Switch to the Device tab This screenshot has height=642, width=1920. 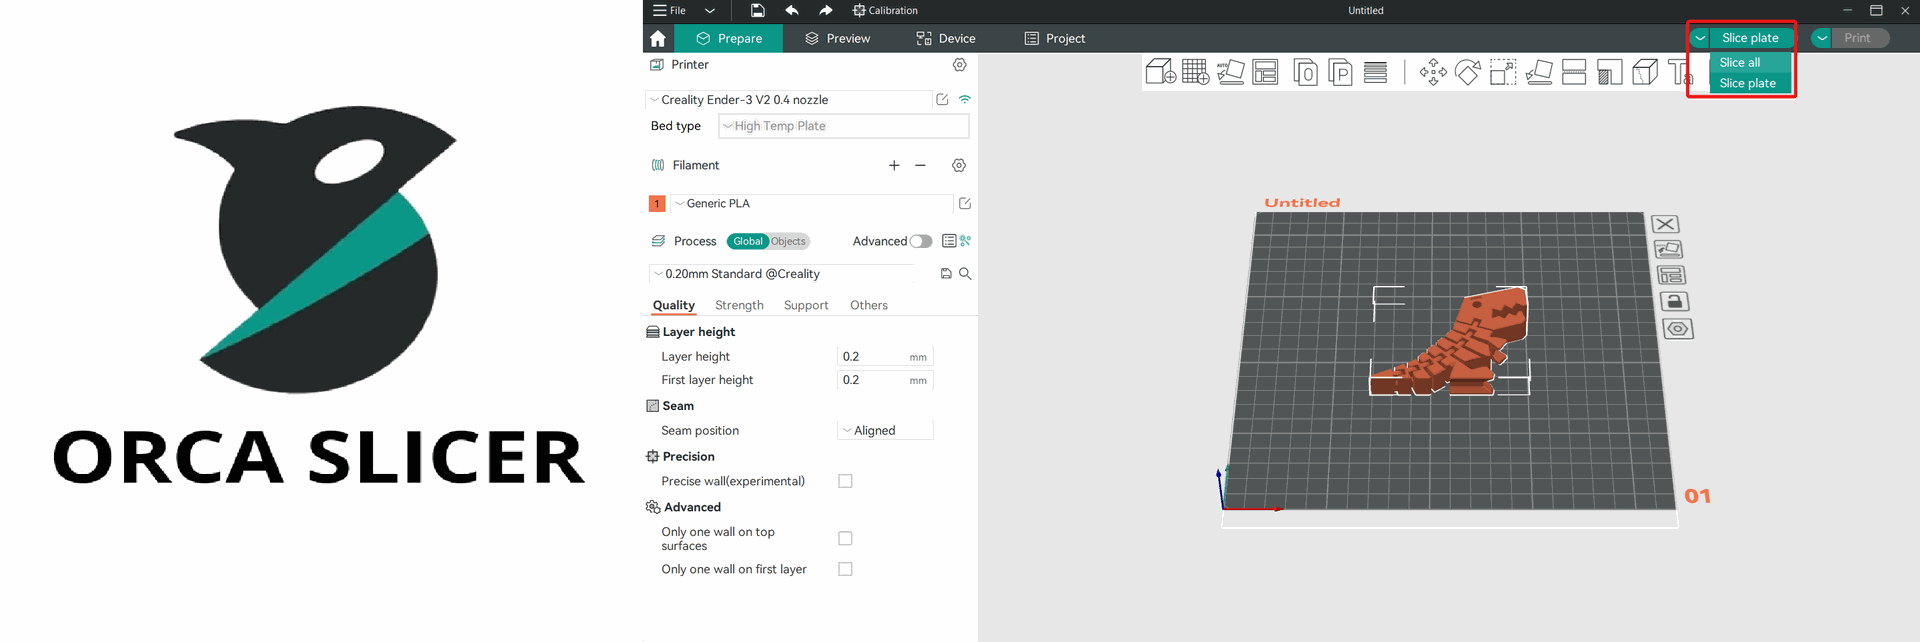click(946, 38)
